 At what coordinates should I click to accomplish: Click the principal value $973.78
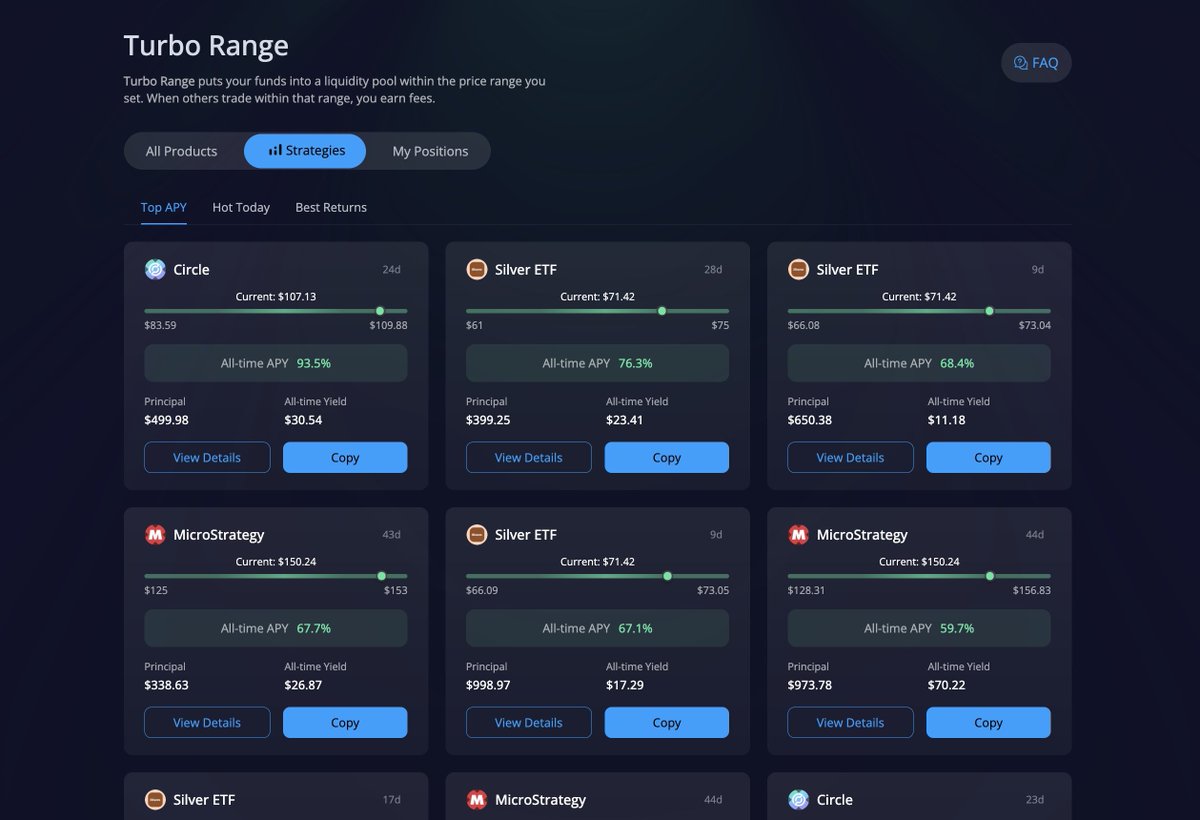tap(810, 685)
